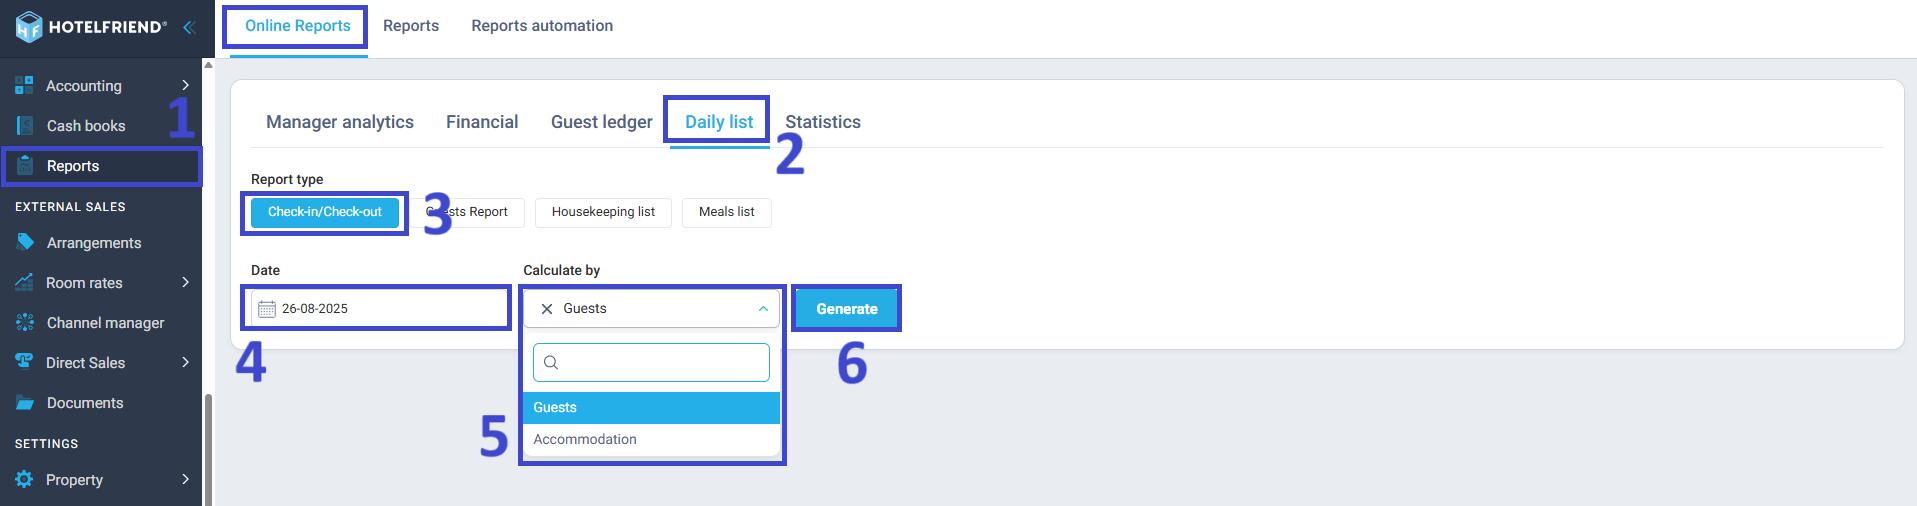The image size is (1917, 506).
Task: Open Documents in the sidebar
Action: [85, 403]
